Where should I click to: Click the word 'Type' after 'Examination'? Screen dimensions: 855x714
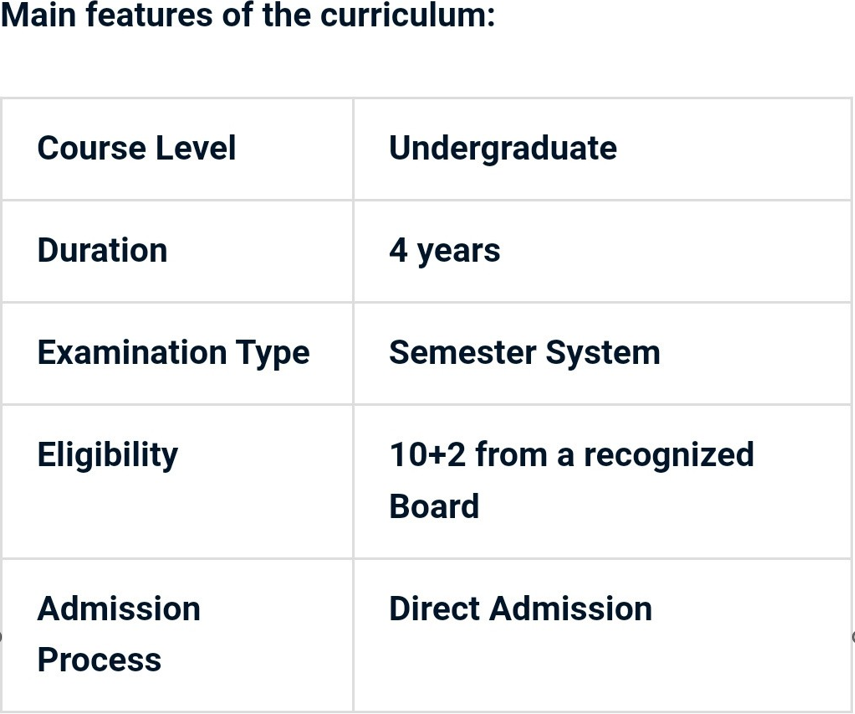273,352
